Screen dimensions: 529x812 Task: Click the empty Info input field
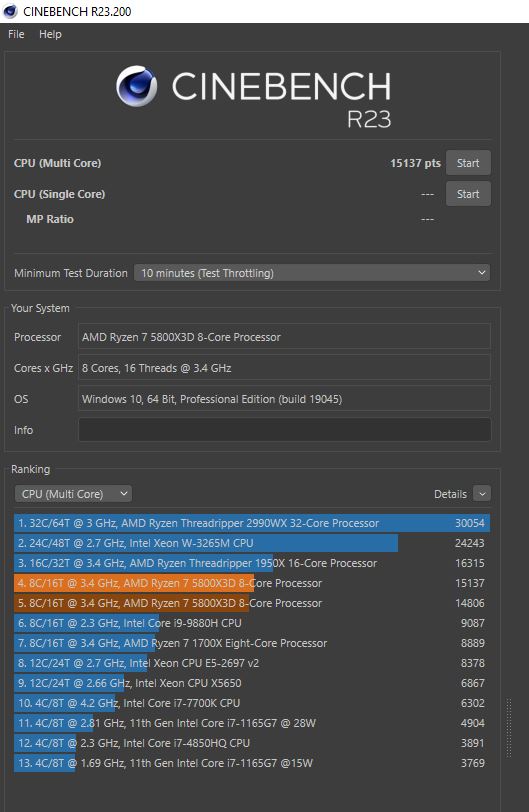[x=284, y=430]
